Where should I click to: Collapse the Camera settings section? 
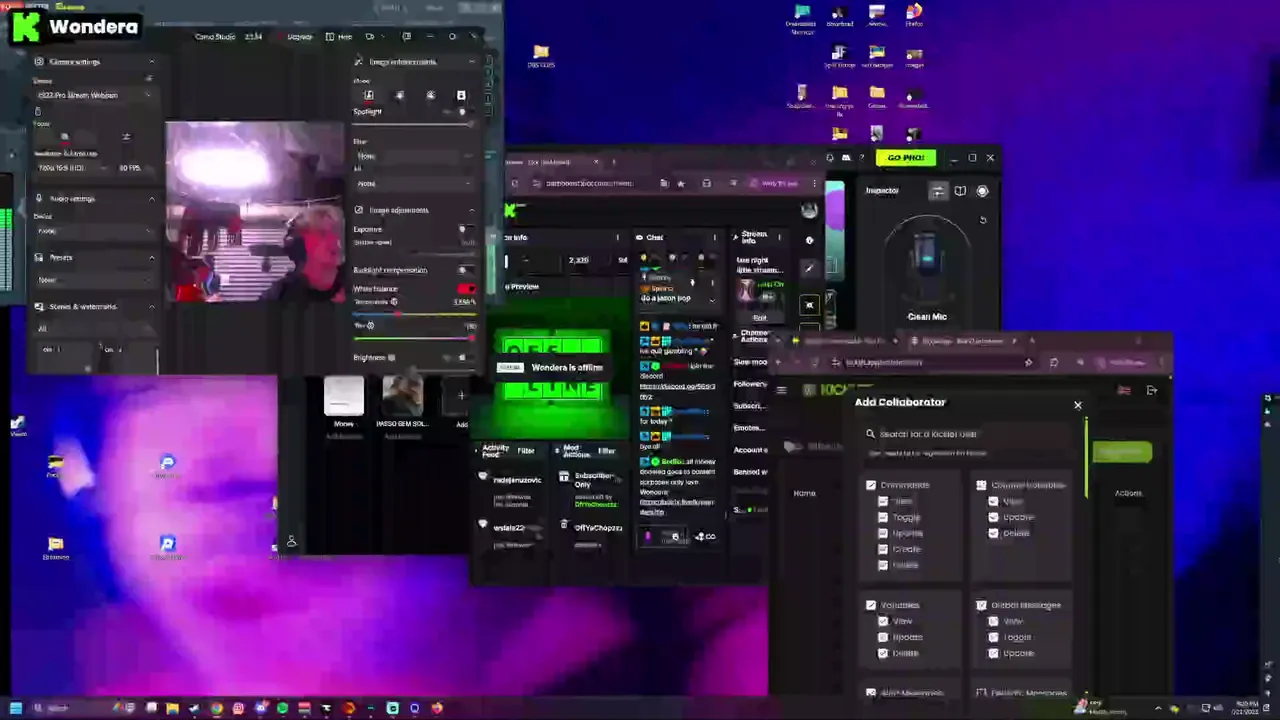coord(151,62)
